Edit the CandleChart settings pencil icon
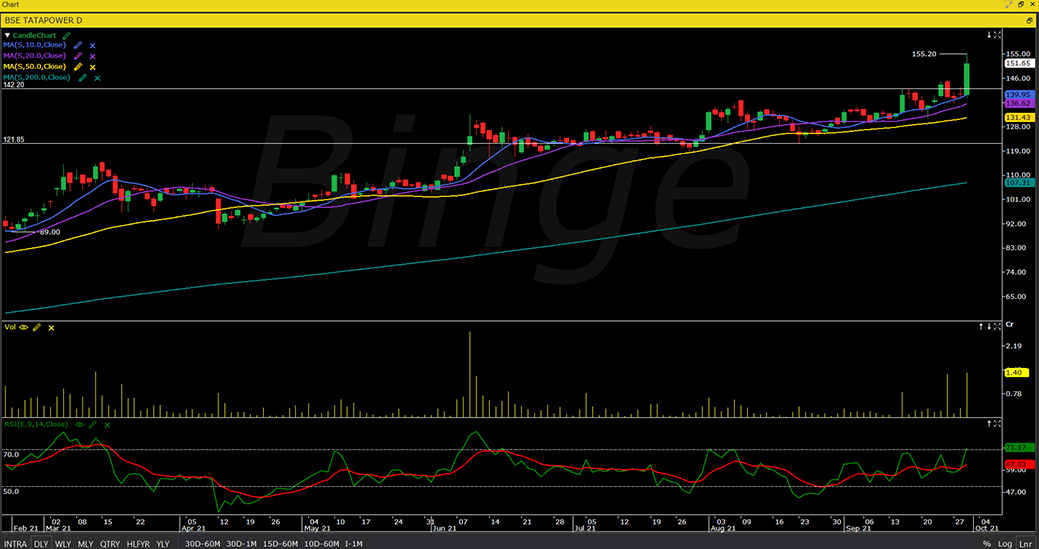Screen dimensions: 1039x549 click(66, 34)
